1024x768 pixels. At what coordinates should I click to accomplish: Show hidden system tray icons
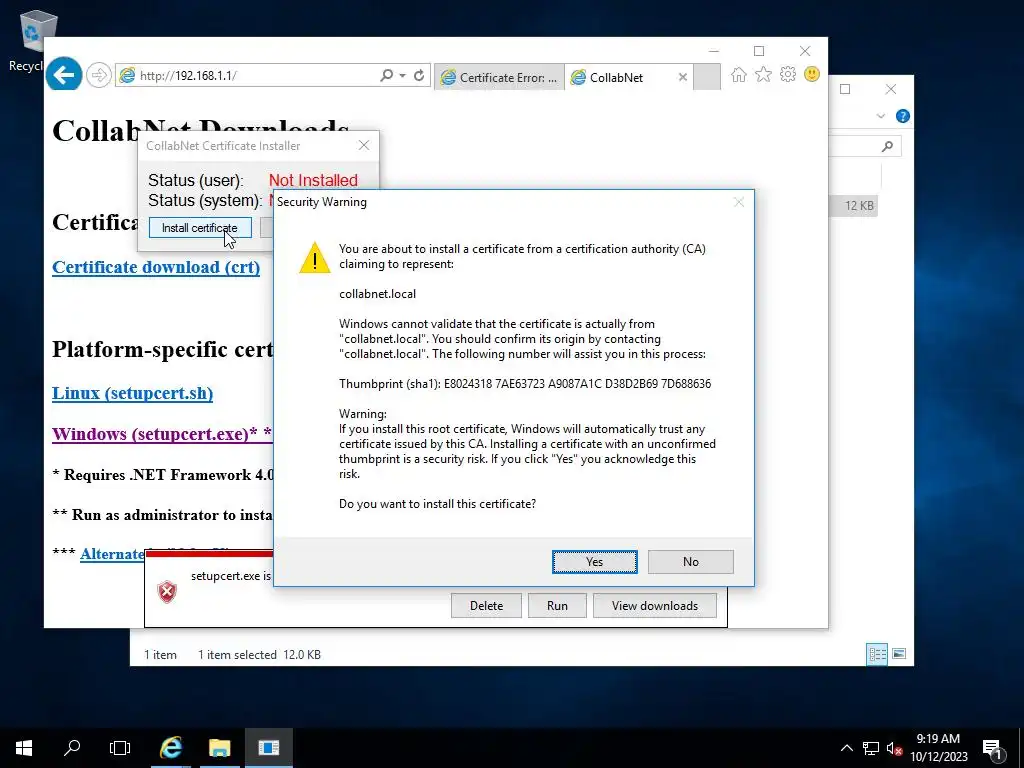tap(846, 748)
